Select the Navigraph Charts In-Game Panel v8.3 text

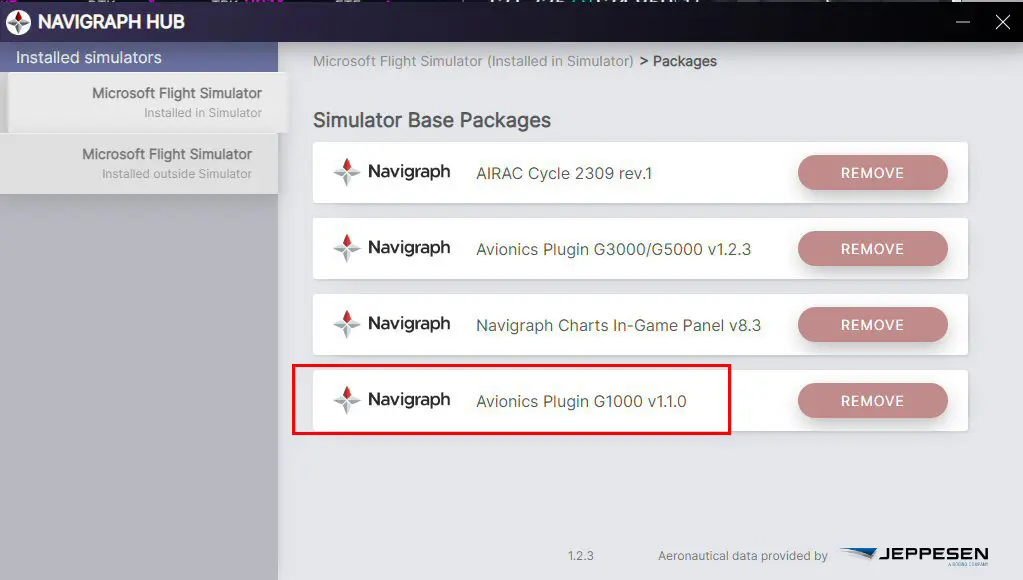pyautogui.click(x=618, y=326)
